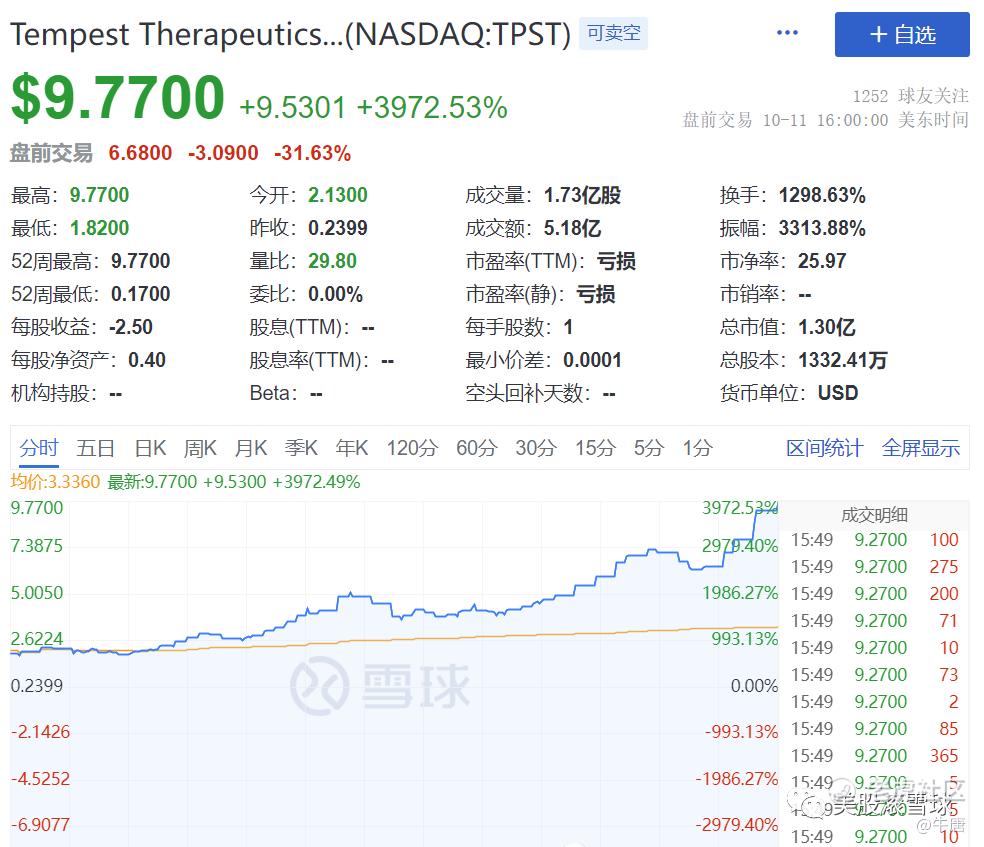Open the 年K yearly candlestick tab
The image size is (984, 847).
click(x=351, y=448)
